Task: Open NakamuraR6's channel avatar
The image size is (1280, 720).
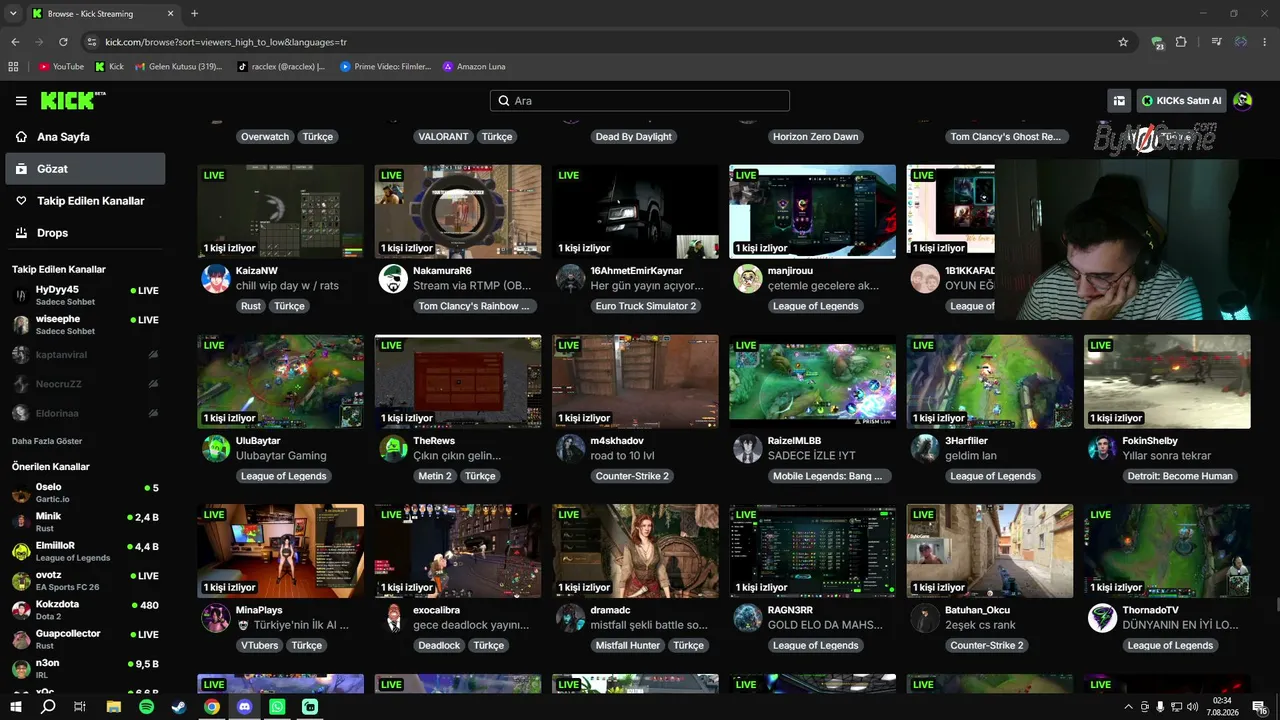Action: (x=393, y=279)
